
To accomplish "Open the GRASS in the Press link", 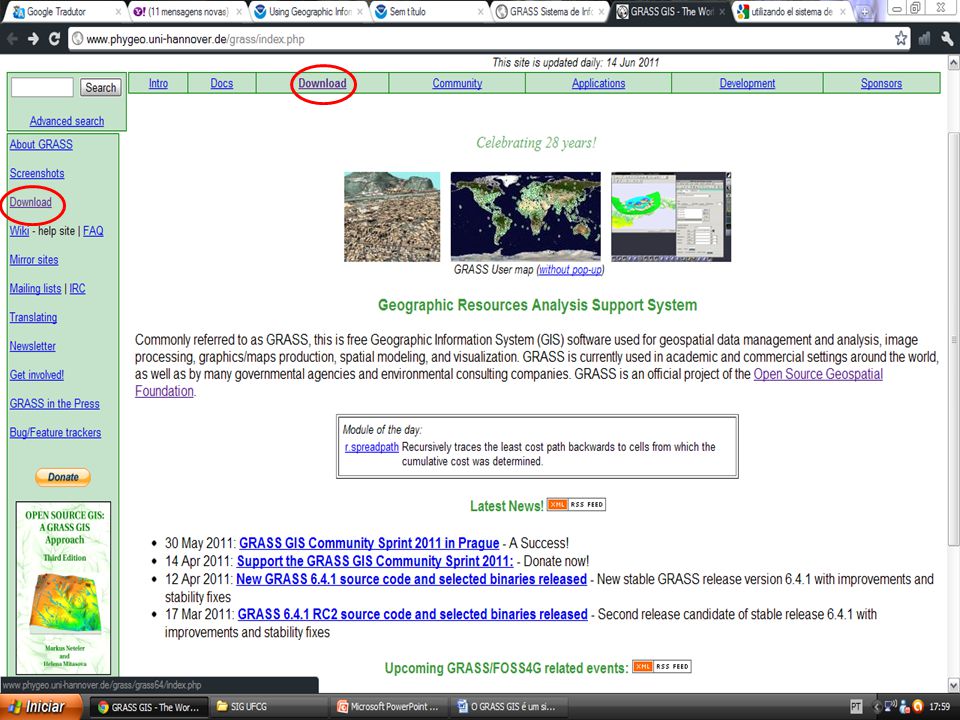I will coord(54,403).
